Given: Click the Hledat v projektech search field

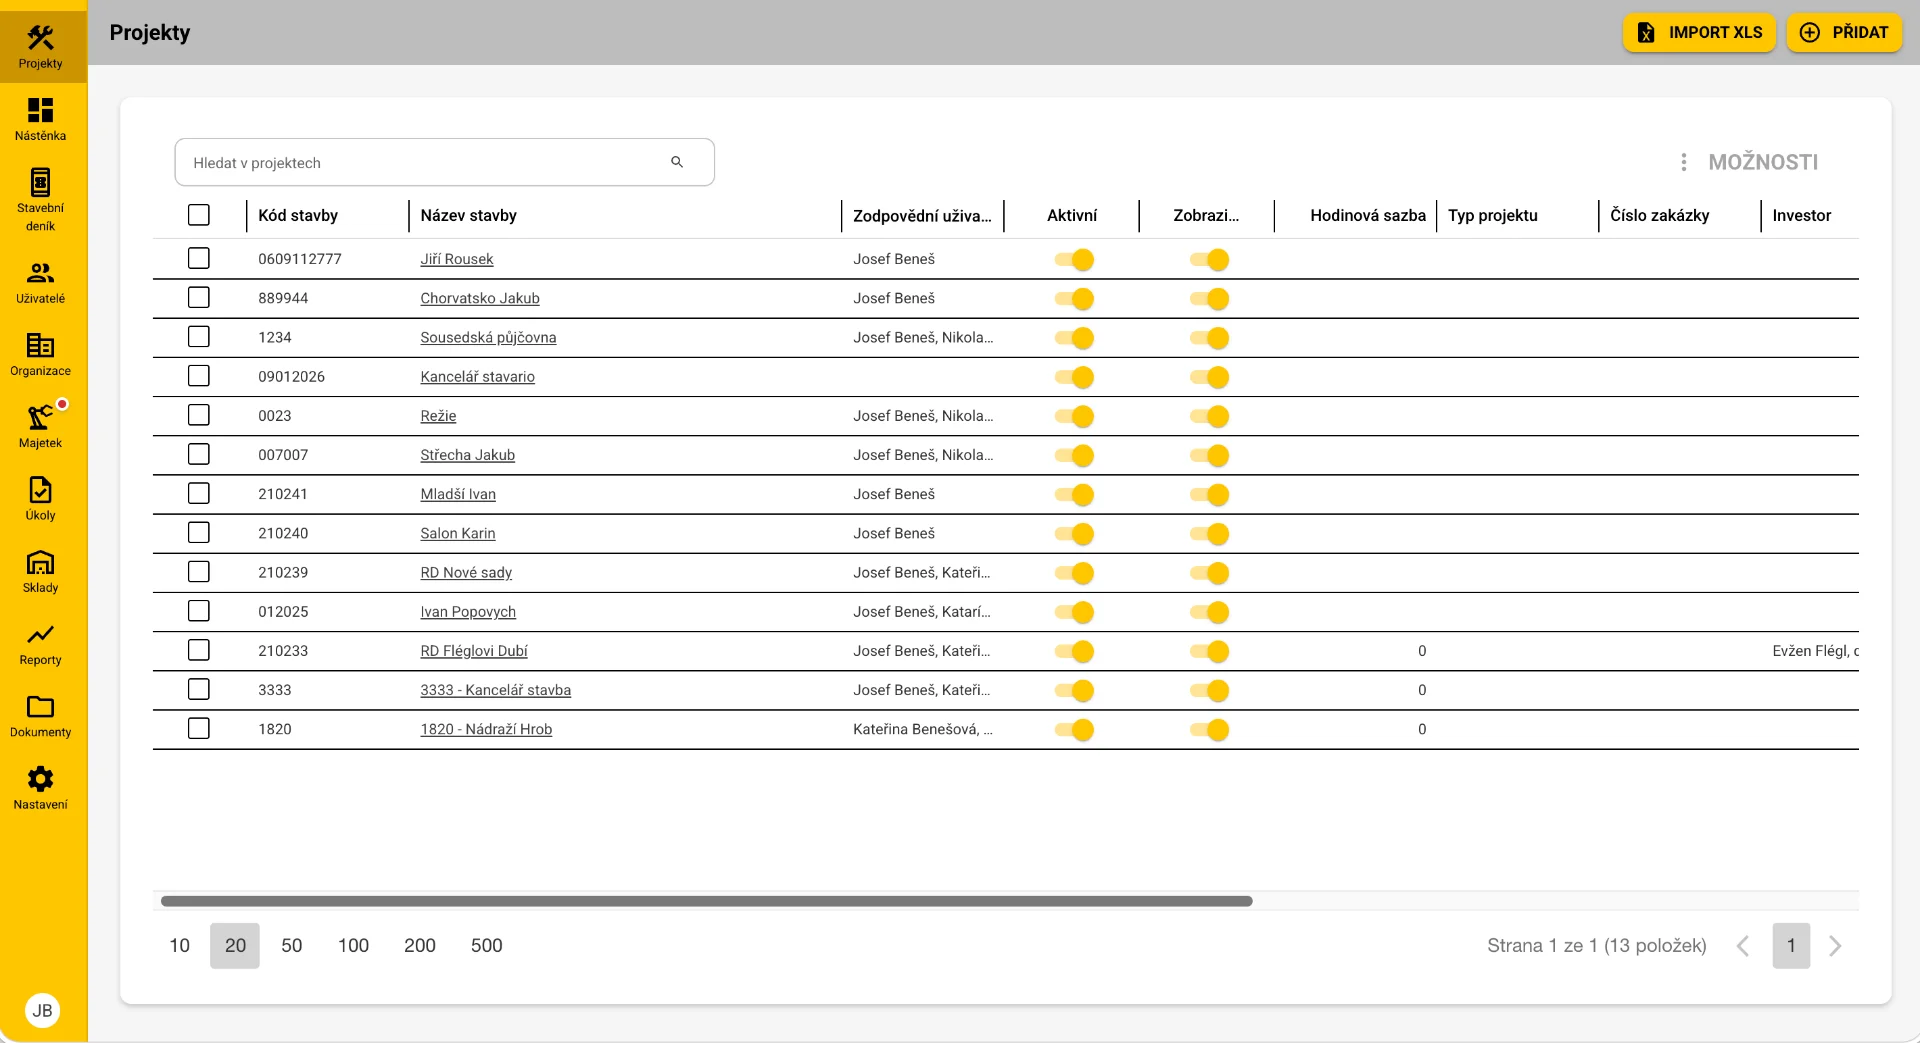Looking at the screenshot, I should point(445,162).
